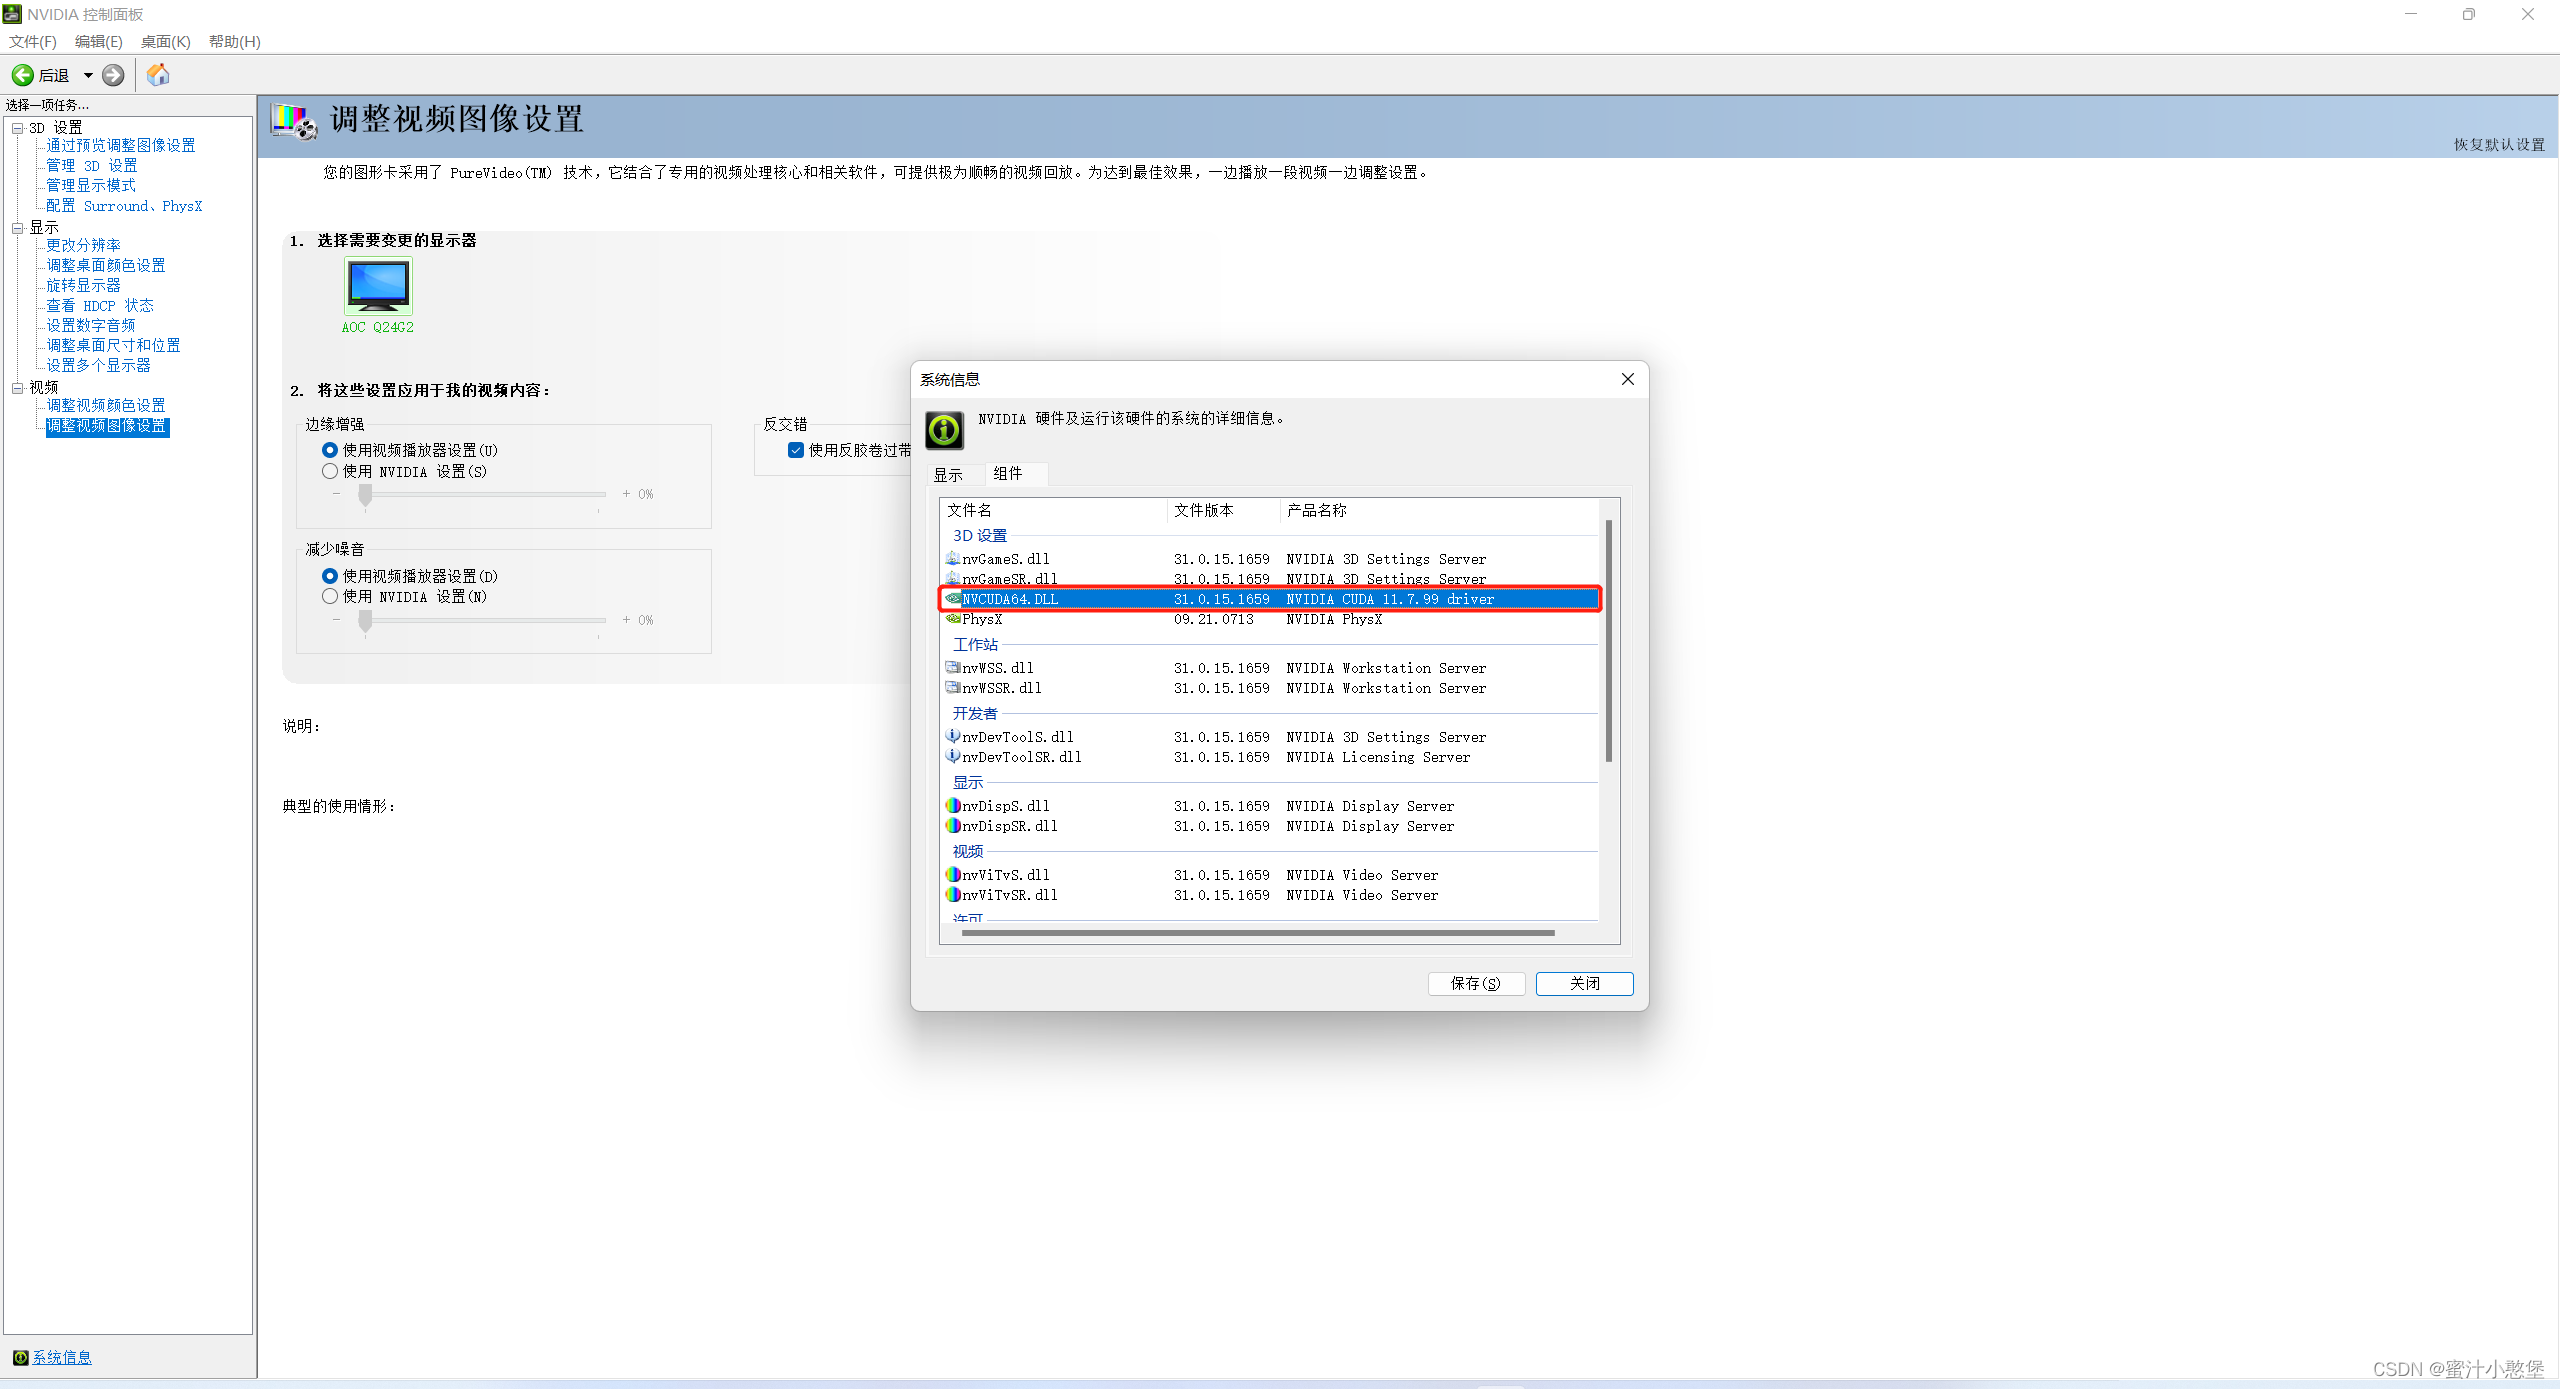This screenshot has width=2560, height=1389.
Task: Open the 文件(F) menu
Action: tap(33, 41)
